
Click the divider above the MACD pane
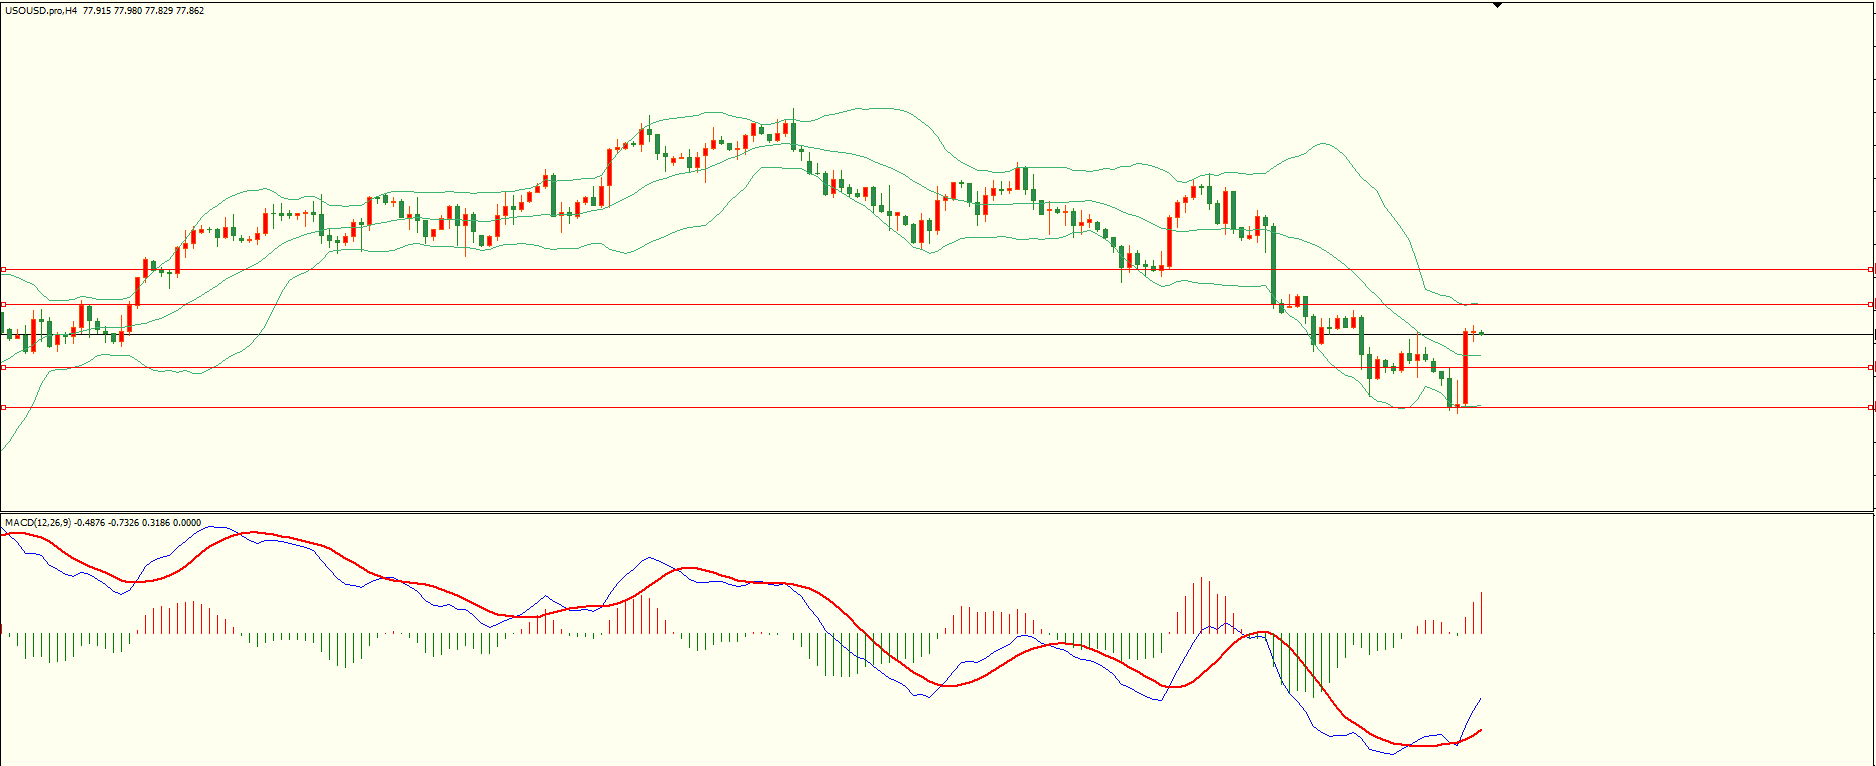pos(900,513)
